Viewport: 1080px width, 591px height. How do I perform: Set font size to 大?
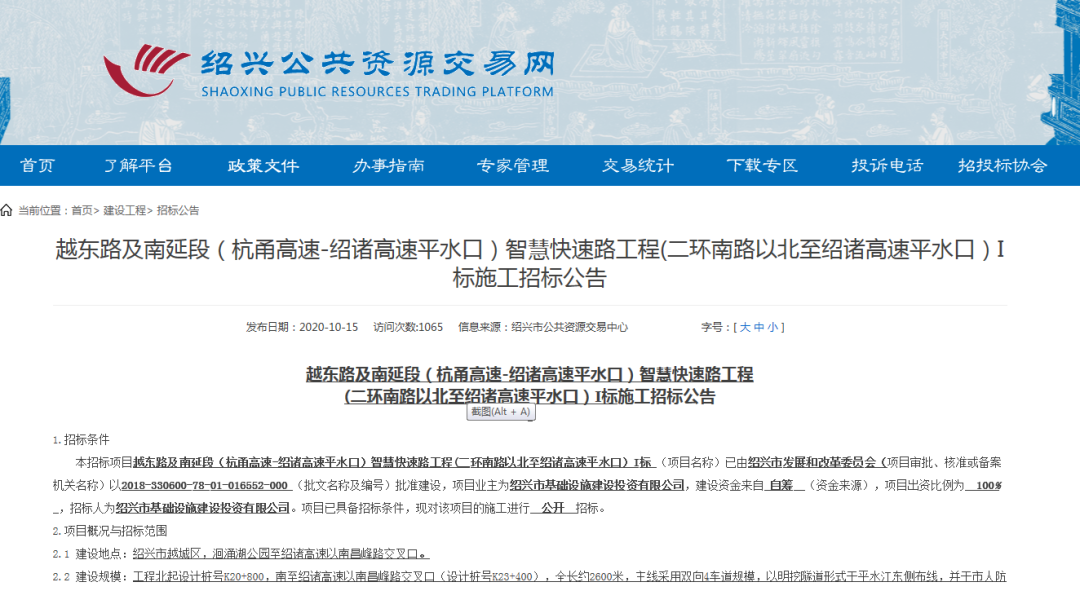coord(745,327)
